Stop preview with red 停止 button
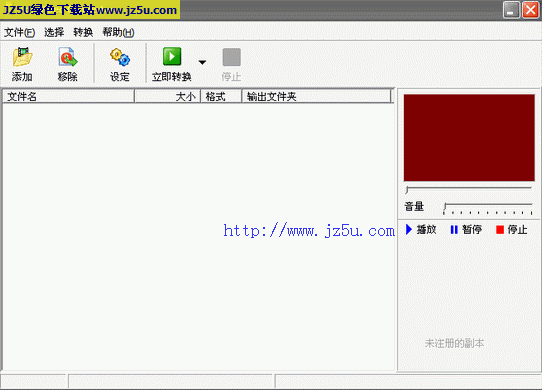The width and height of the screenshot is (542, 390). (512, 230)
